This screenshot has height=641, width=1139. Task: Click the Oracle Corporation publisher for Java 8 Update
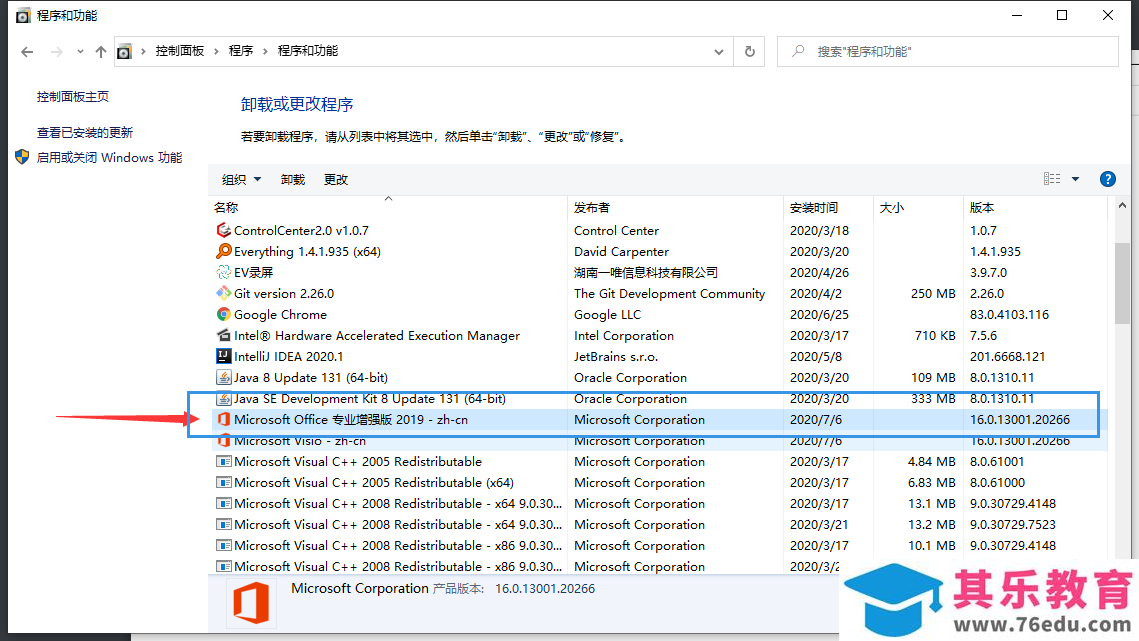[x=630, y=378]
